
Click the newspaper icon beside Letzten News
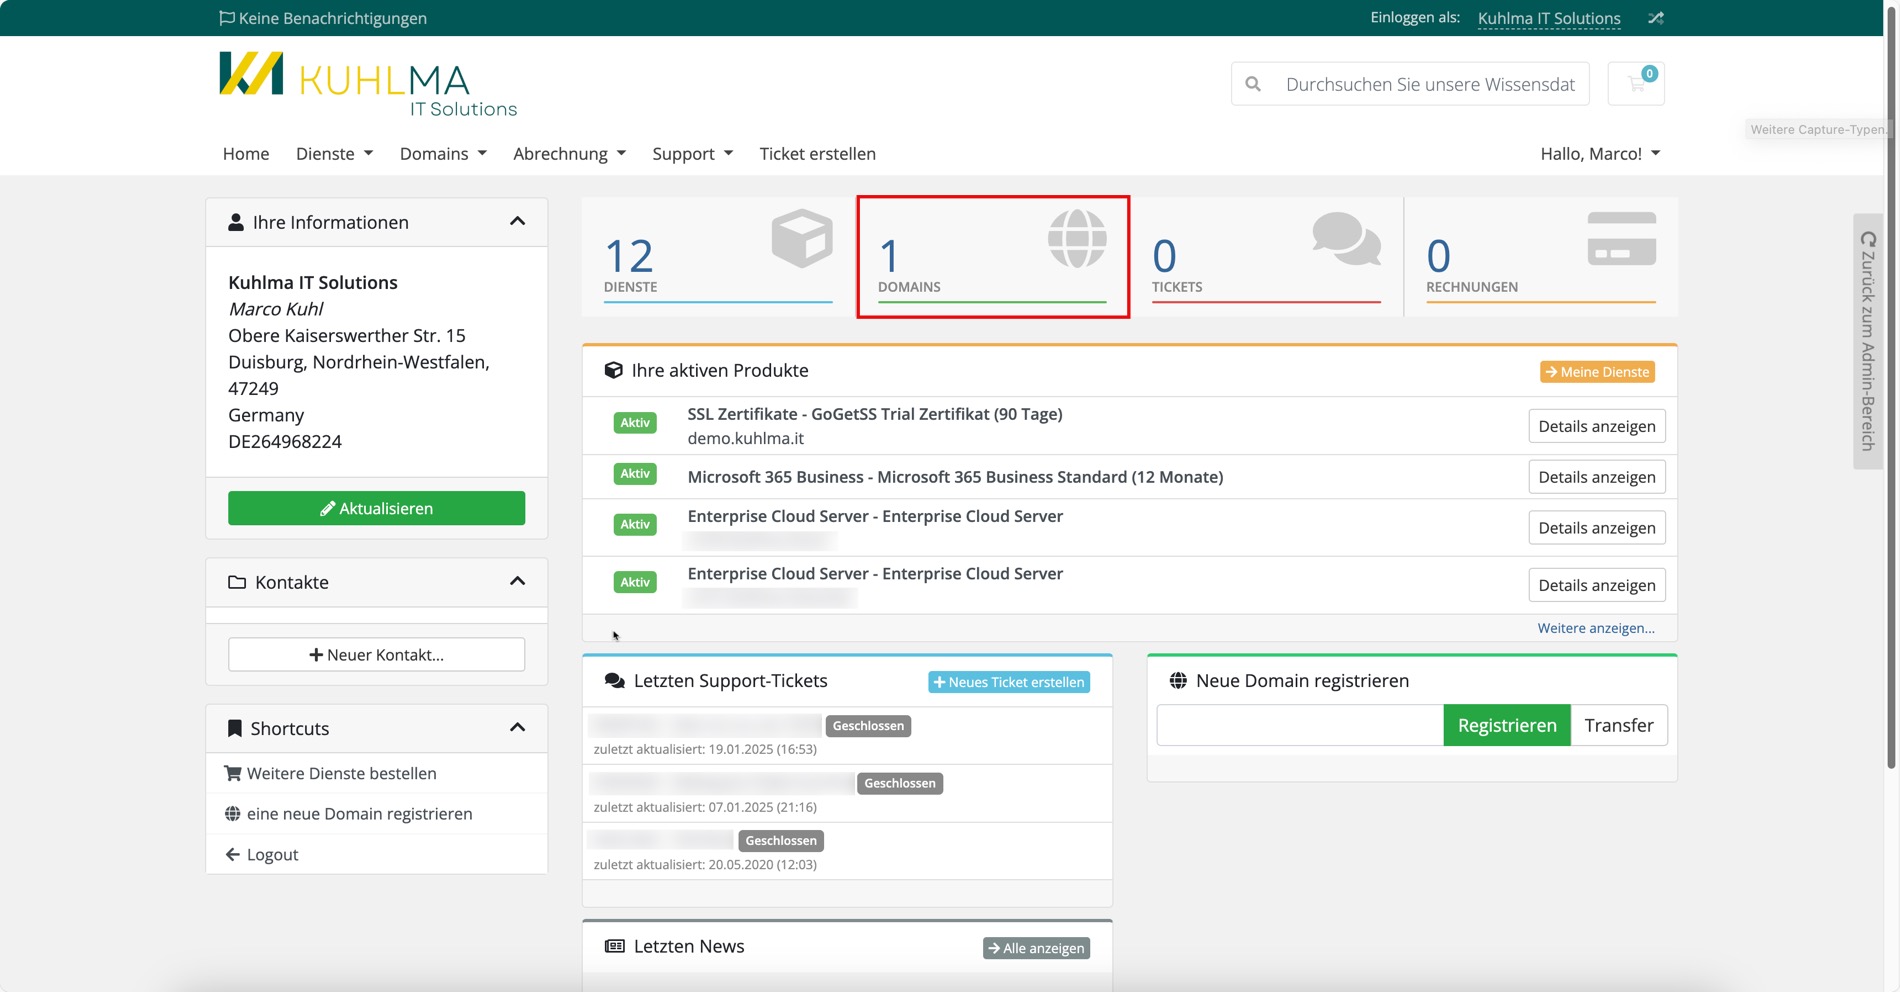[x=615, y=946]
